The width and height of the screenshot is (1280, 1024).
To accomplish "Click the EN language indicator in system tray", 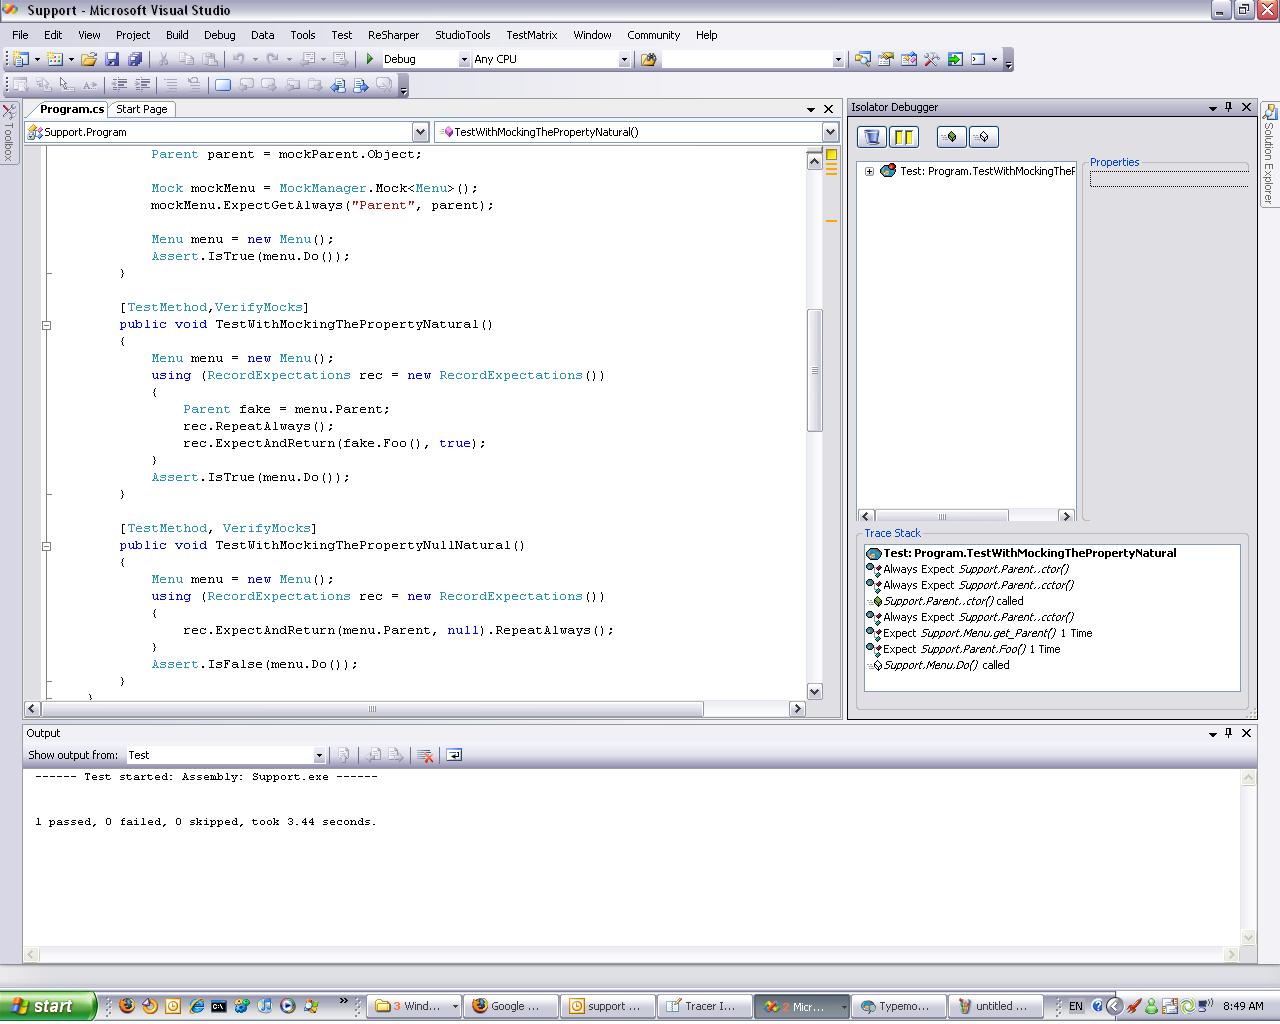I will [x=1075, y=1006].
